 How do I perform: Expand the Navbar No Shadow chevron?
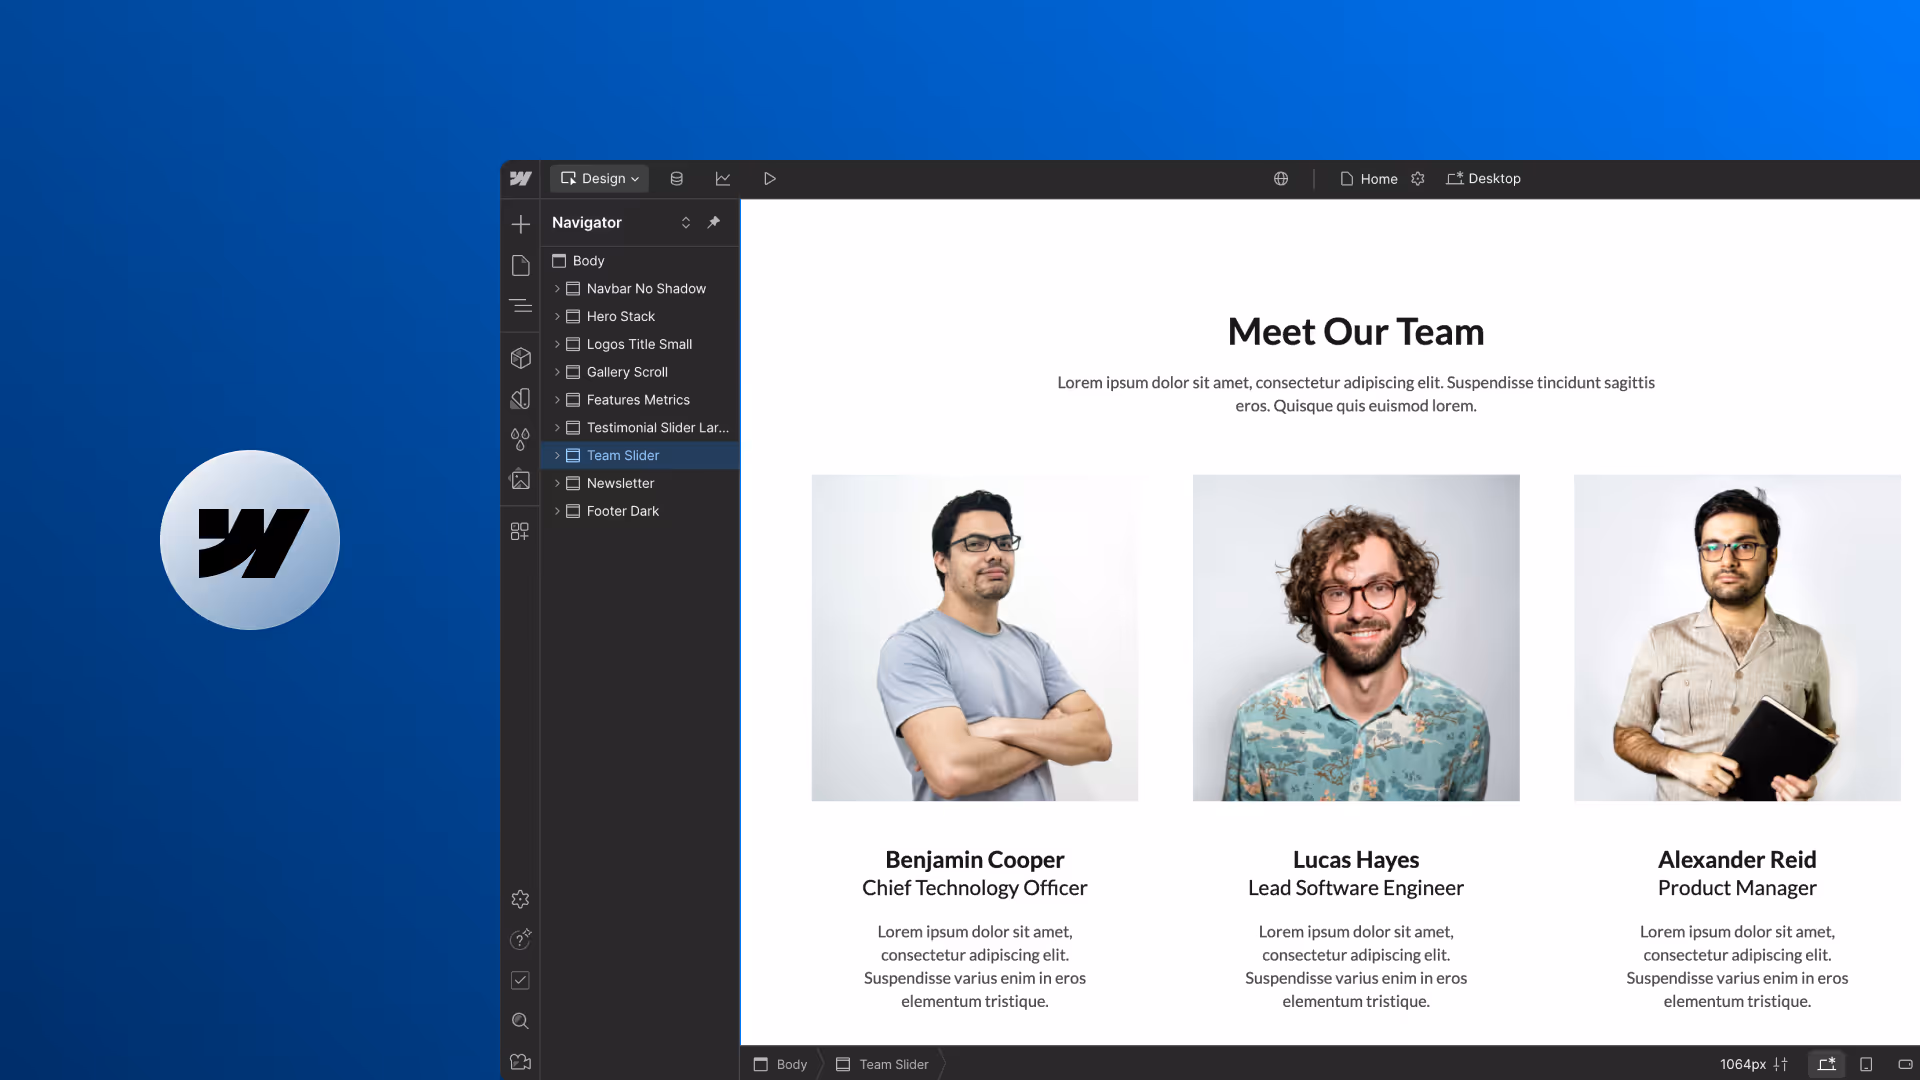(557, 289)
